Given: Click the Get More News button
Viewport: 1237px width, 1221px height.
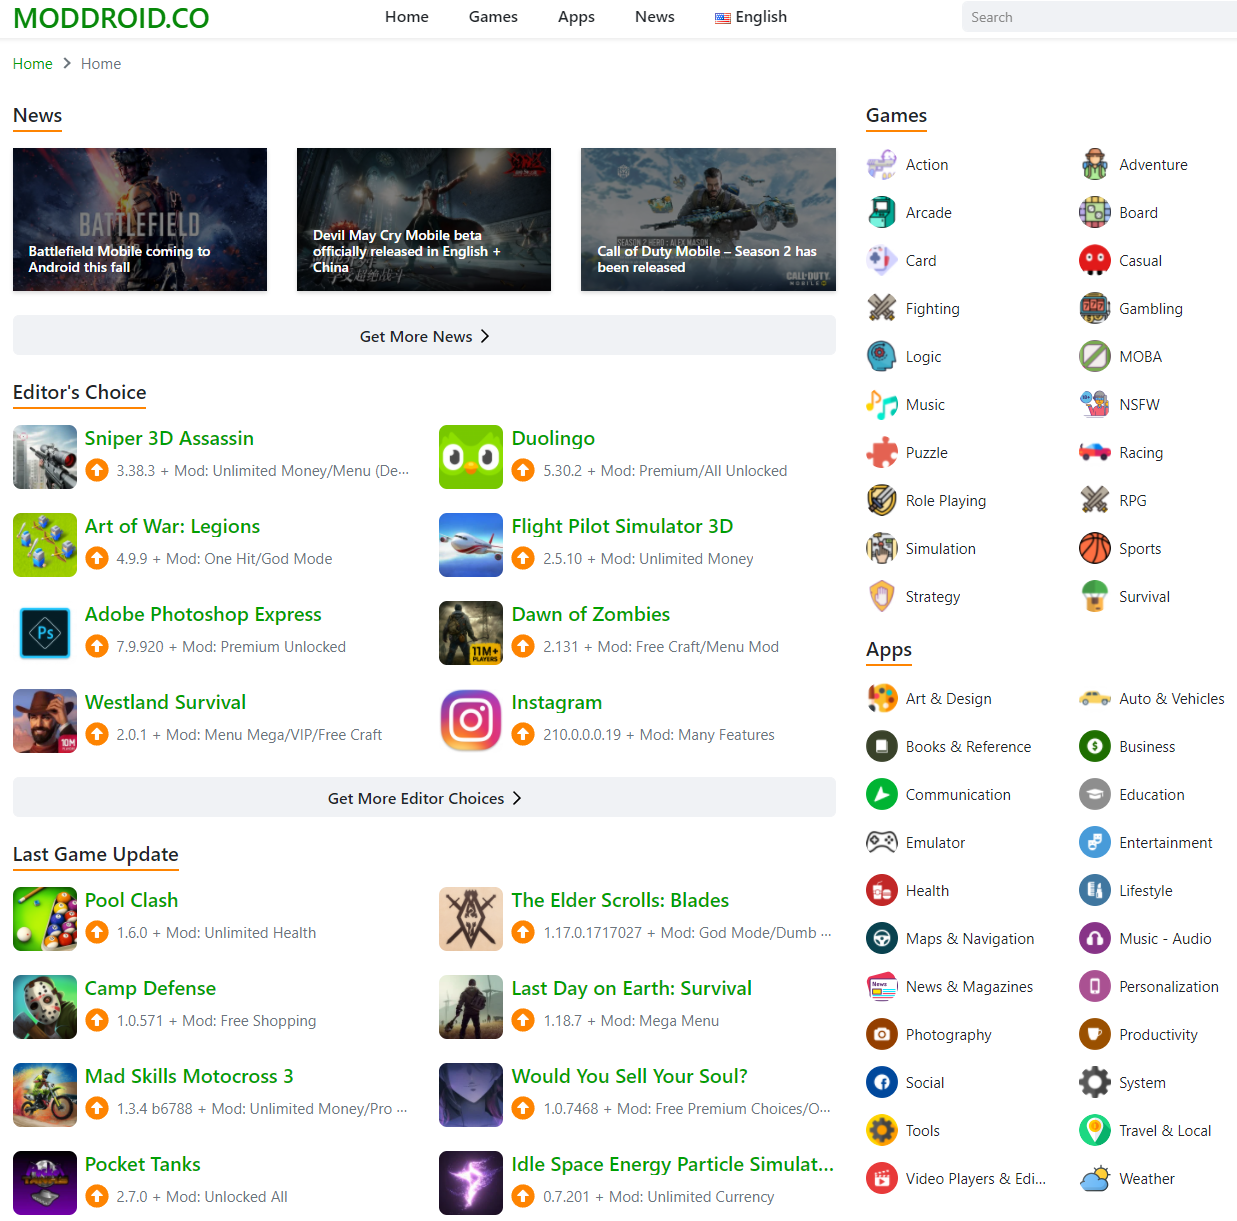Looking at the screenshot, I should click(x=424, y=336).
